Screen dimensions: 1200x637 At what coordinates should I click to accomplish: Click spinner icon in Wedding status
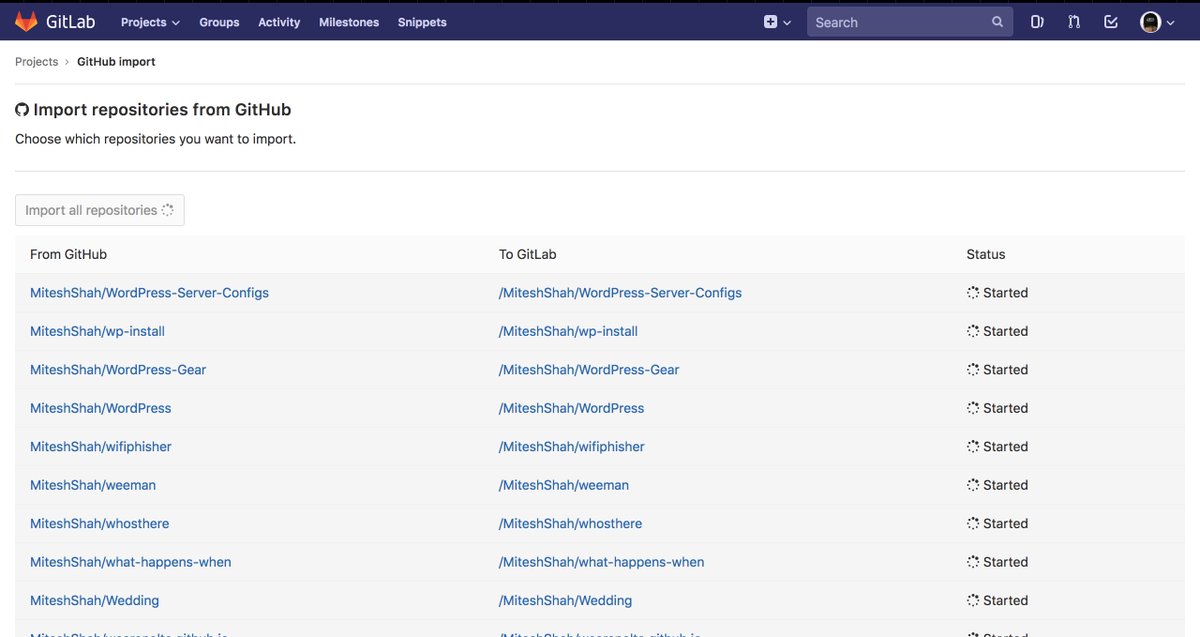coord(973,601)
